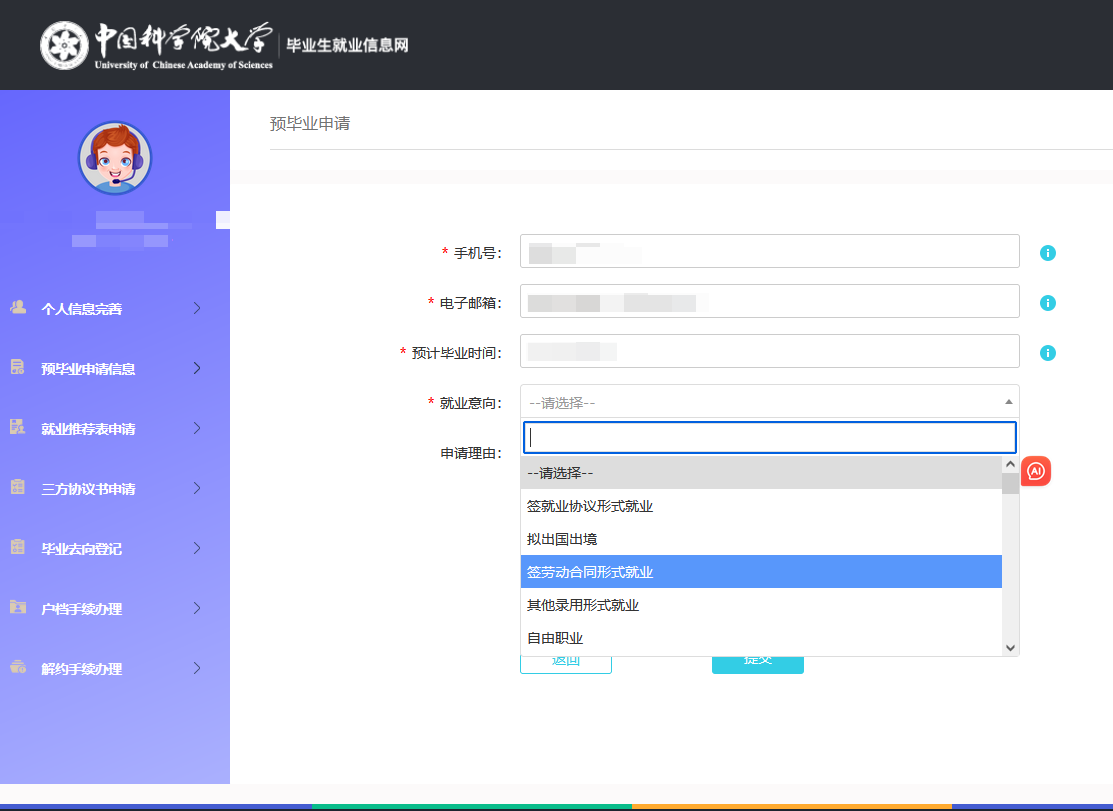Click the info icon beside 预计毕业时间 field
Image resolution: width=1113 pixels, height=811 pixels.
(1047, 353)
